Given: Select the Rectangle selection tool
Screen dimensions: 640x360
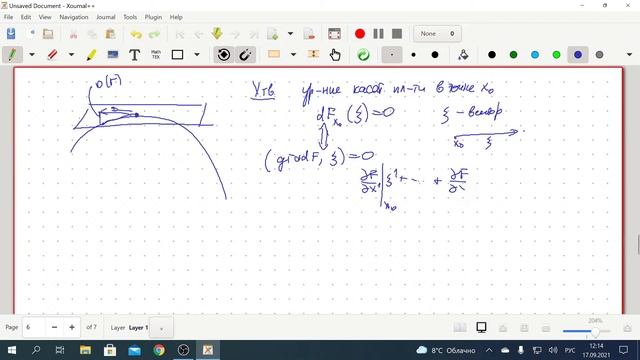Looking at the screenshot, I should (274, 54).
